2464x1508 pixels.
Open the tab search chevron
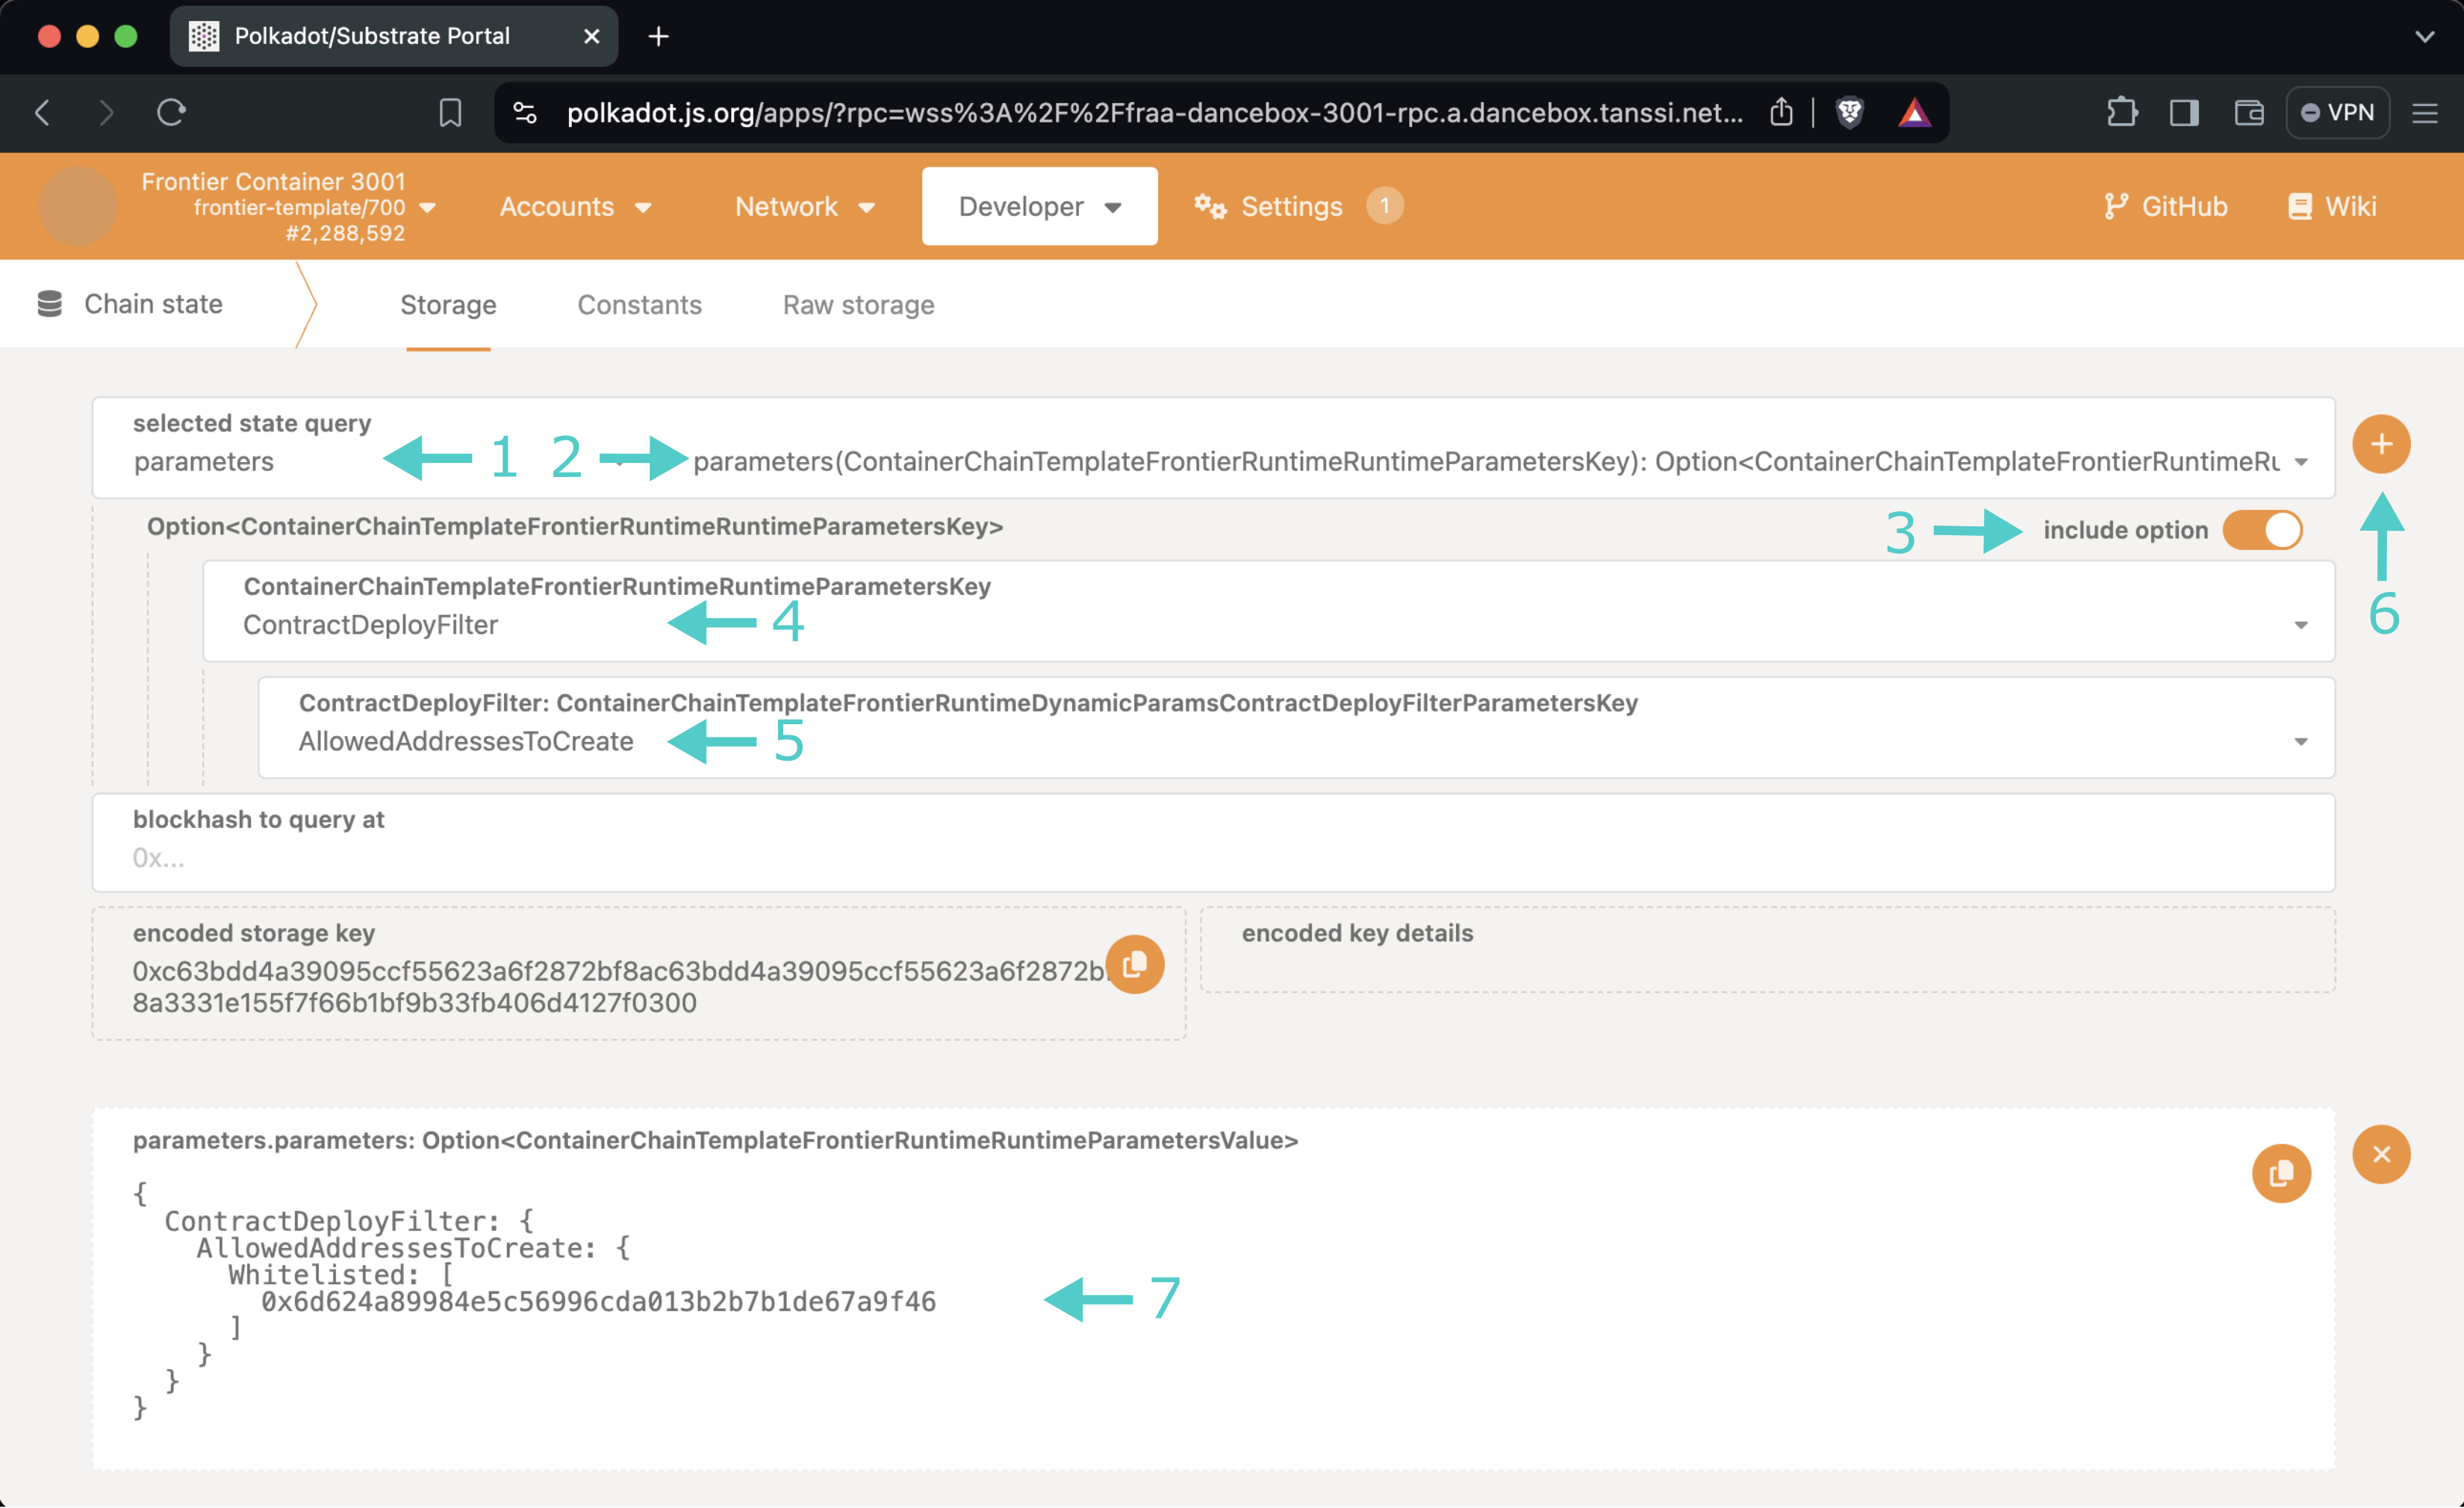(x=2424, y=36)
